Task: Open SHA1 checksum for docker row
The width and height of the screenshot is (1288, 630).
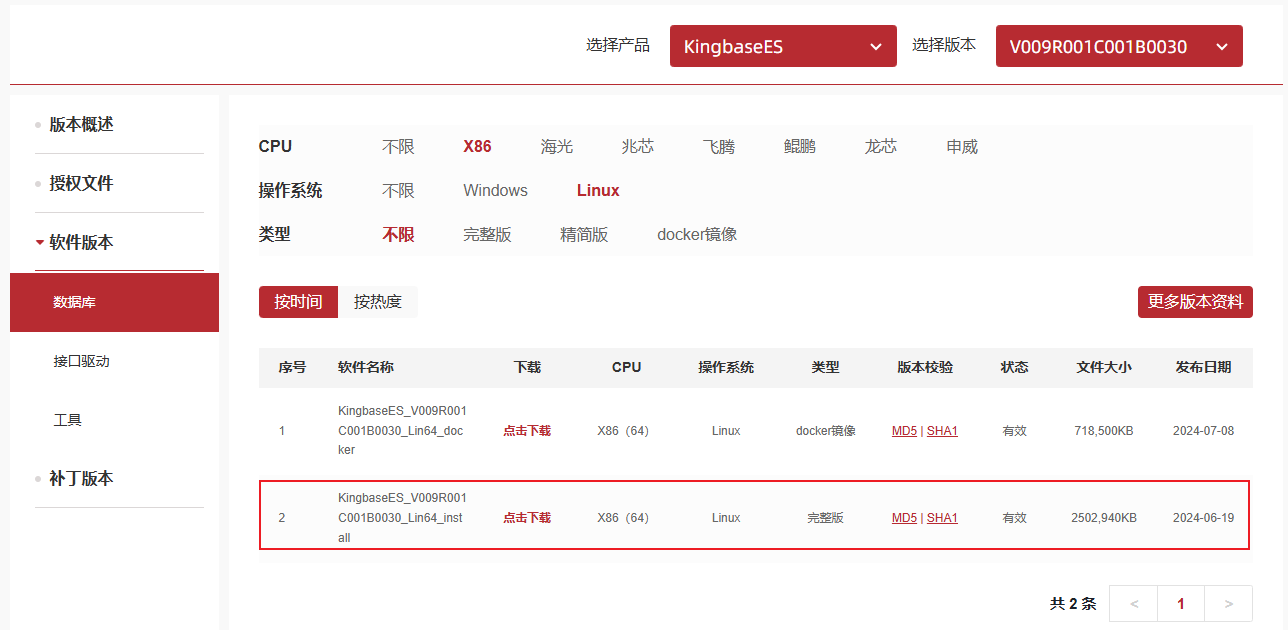Action: [942, 431]
